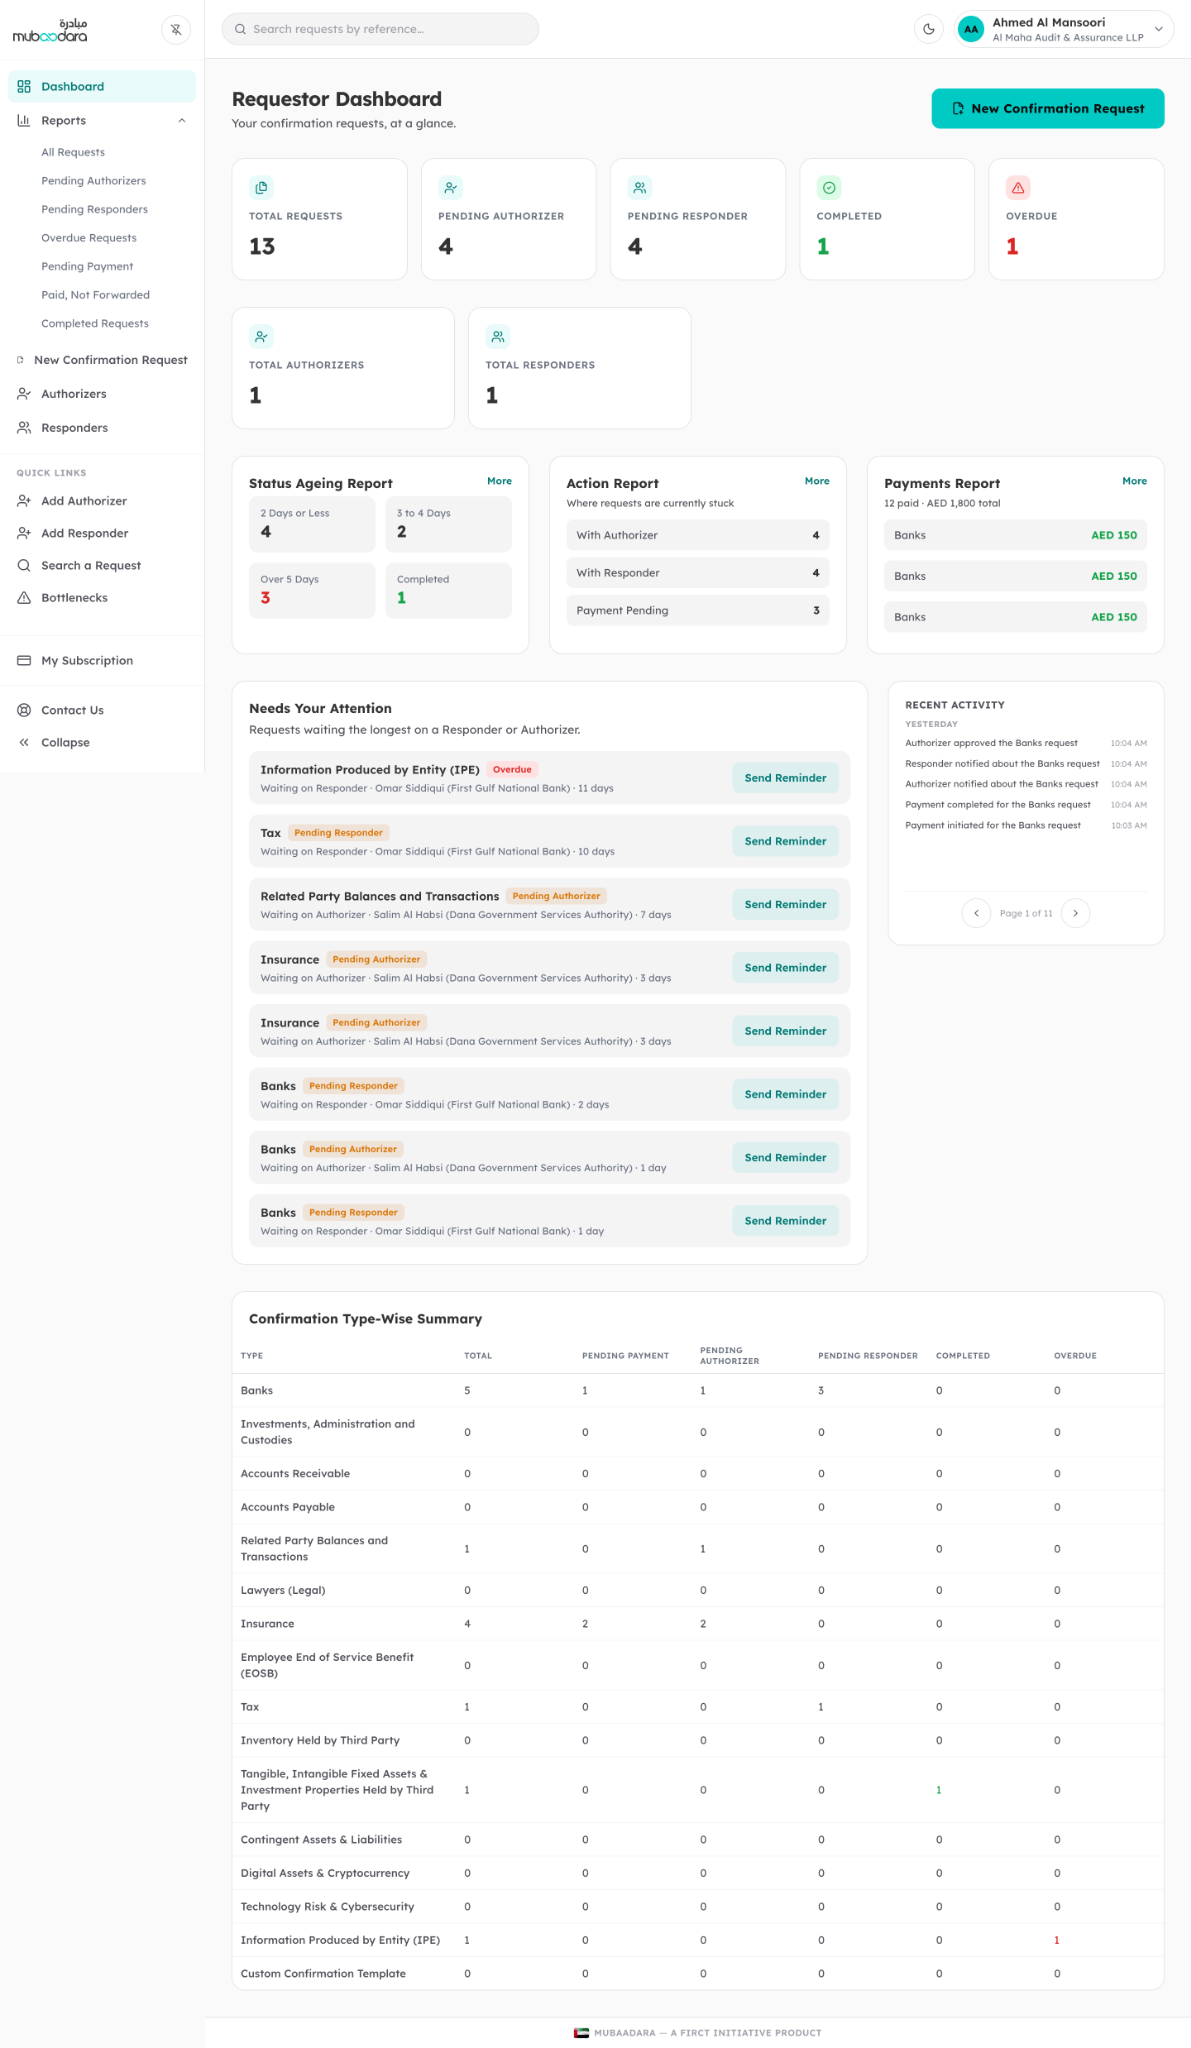Click the With Authorizer action row
The image size is (1191, 2048).
click(x=698, y=535)
